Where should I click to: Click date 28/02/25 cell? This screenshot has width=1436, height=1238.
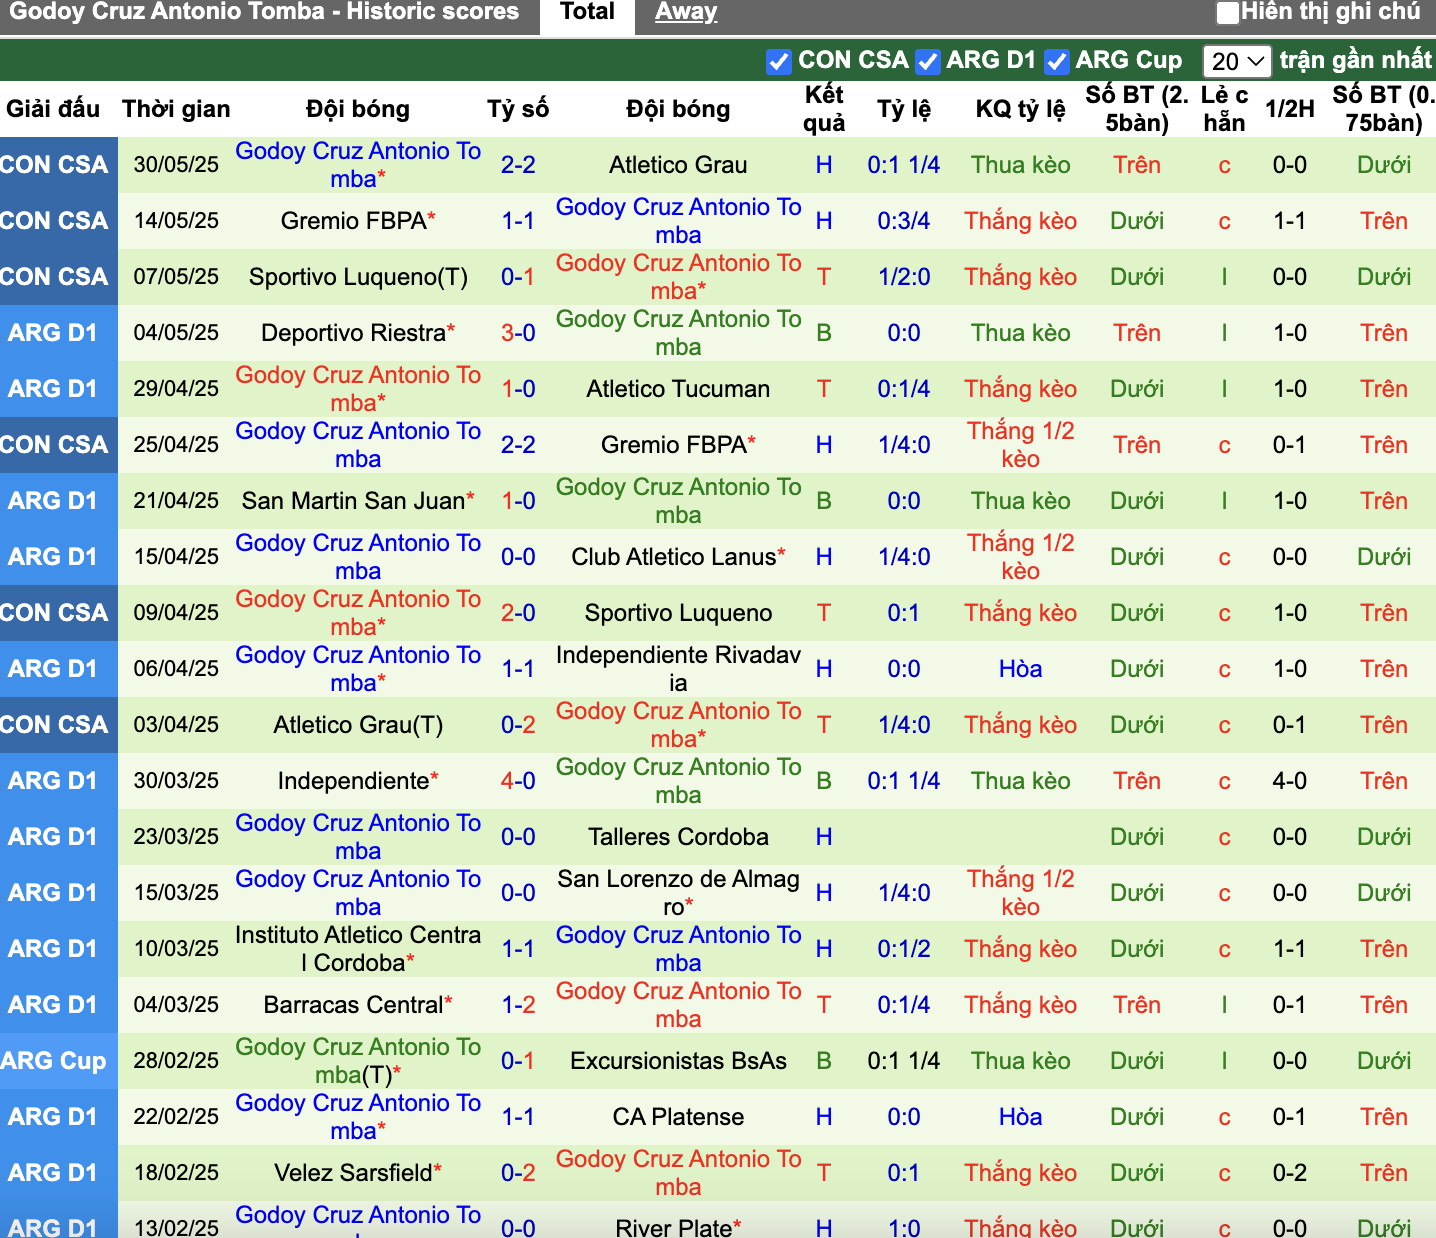pos(176,1061)
